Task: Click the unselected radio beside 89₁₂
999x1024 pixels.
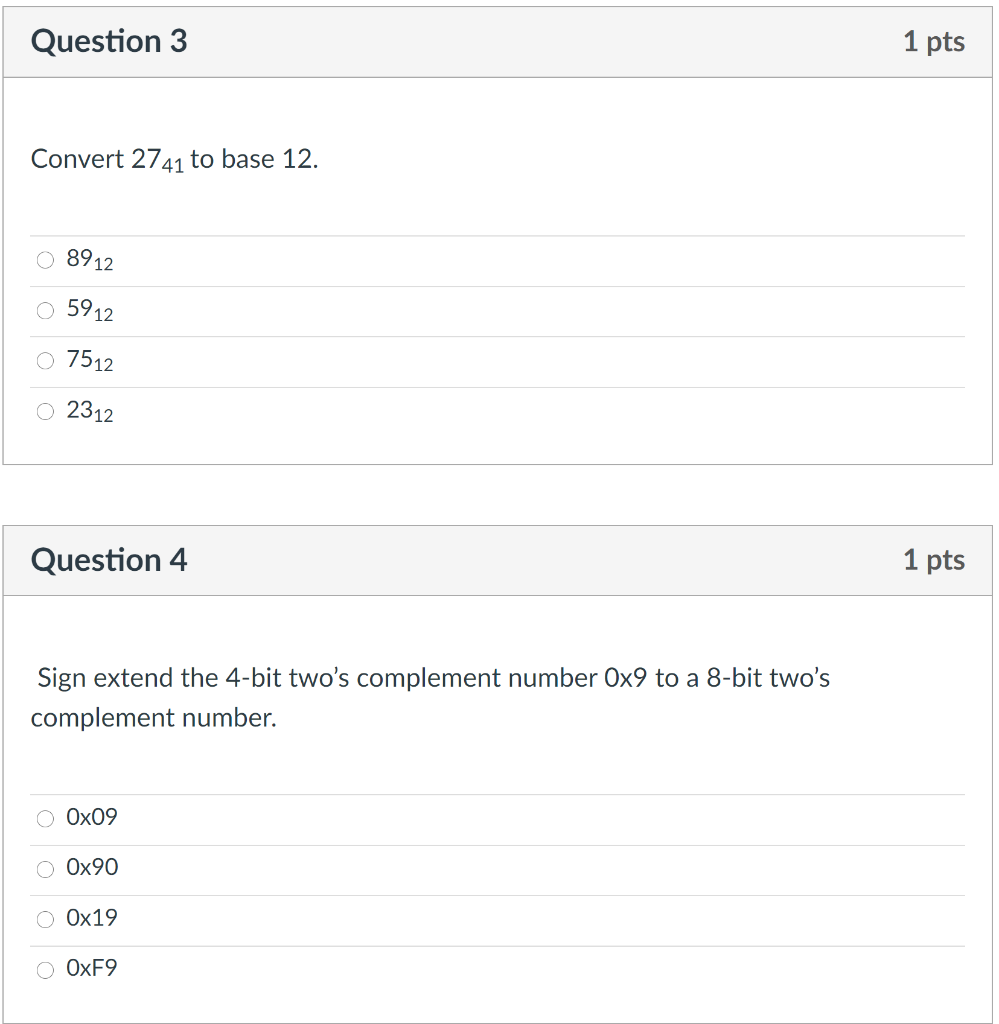Action: pos(45,260)
